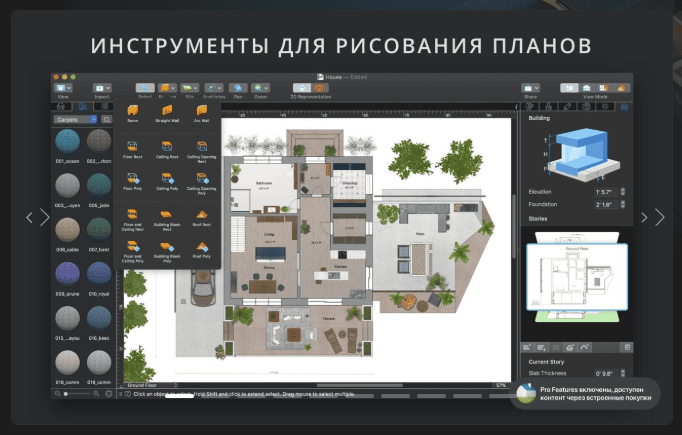Open the Zoom dropdown
The width and height of the screenshot is (682, 435).
click(x=260, y=88)
